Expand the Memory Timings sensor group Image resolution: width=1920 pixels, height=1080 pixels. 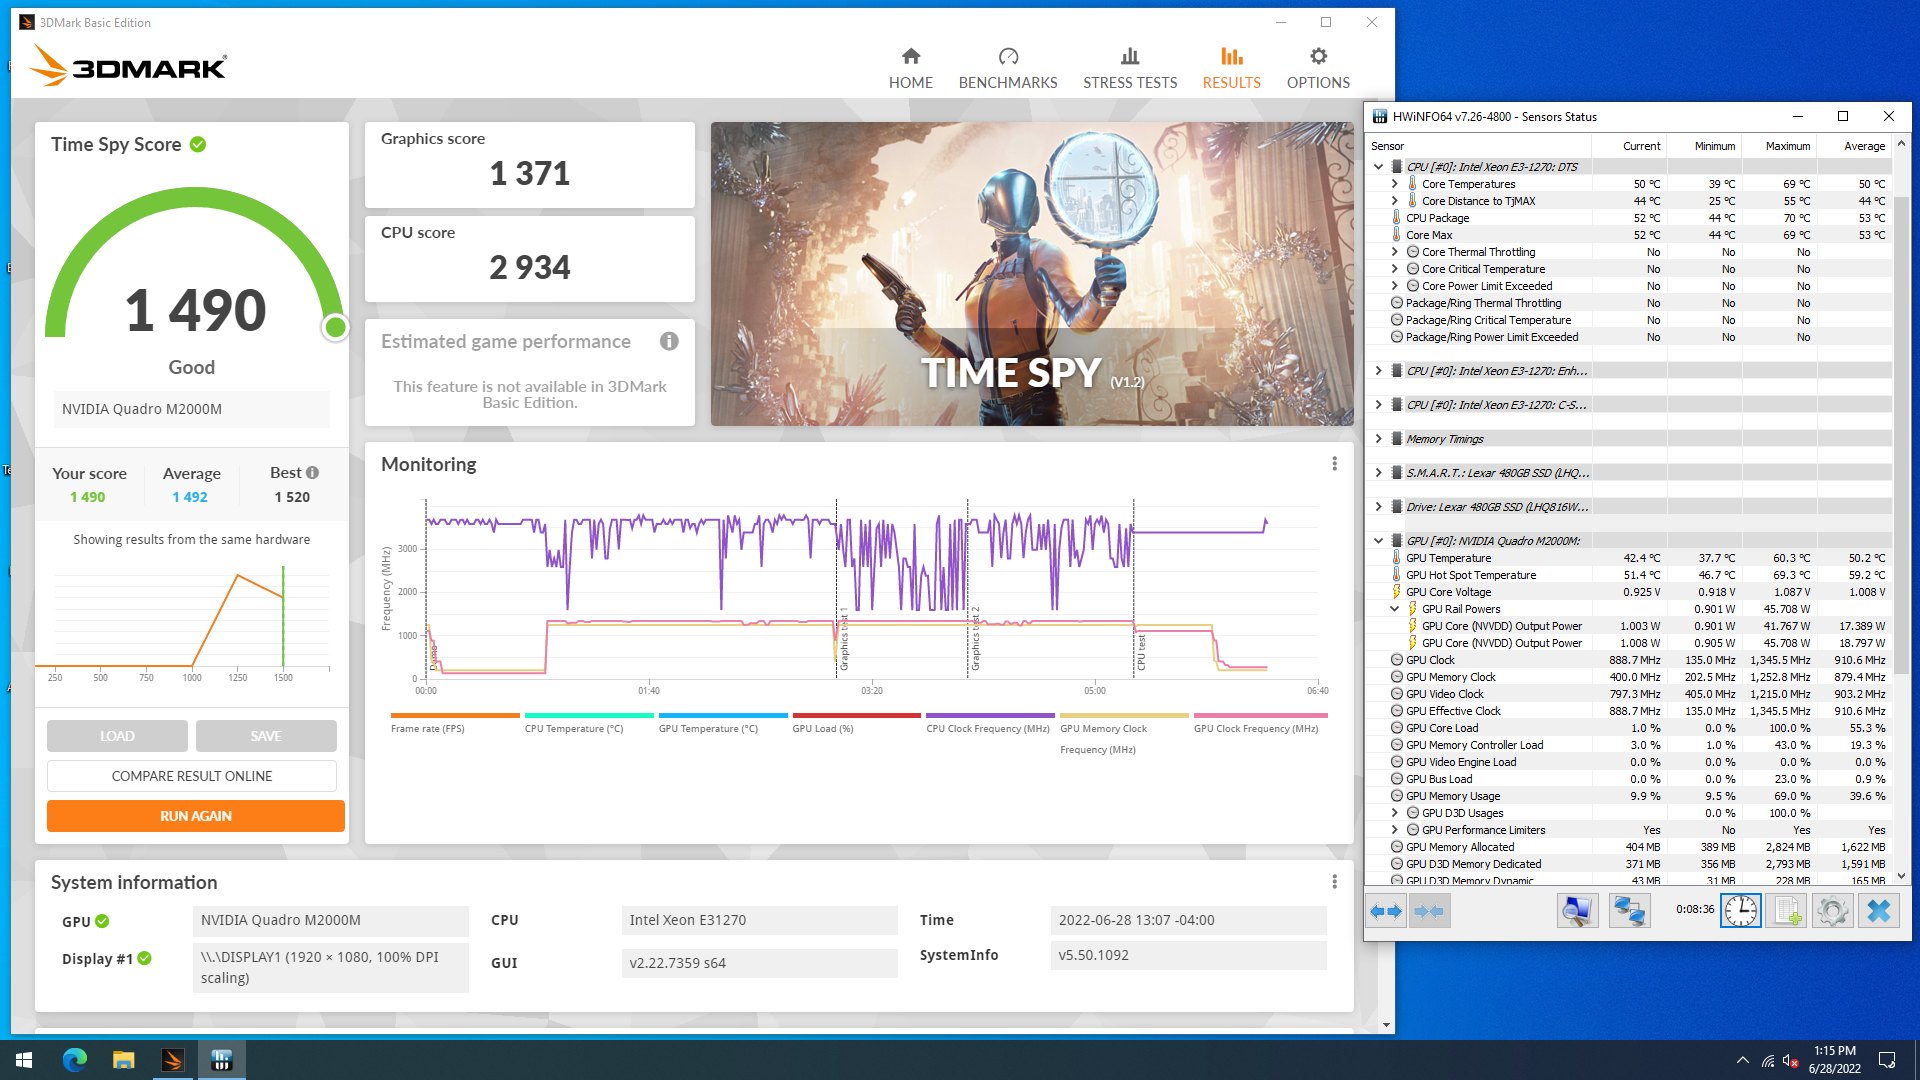[x=1378, y=439]
